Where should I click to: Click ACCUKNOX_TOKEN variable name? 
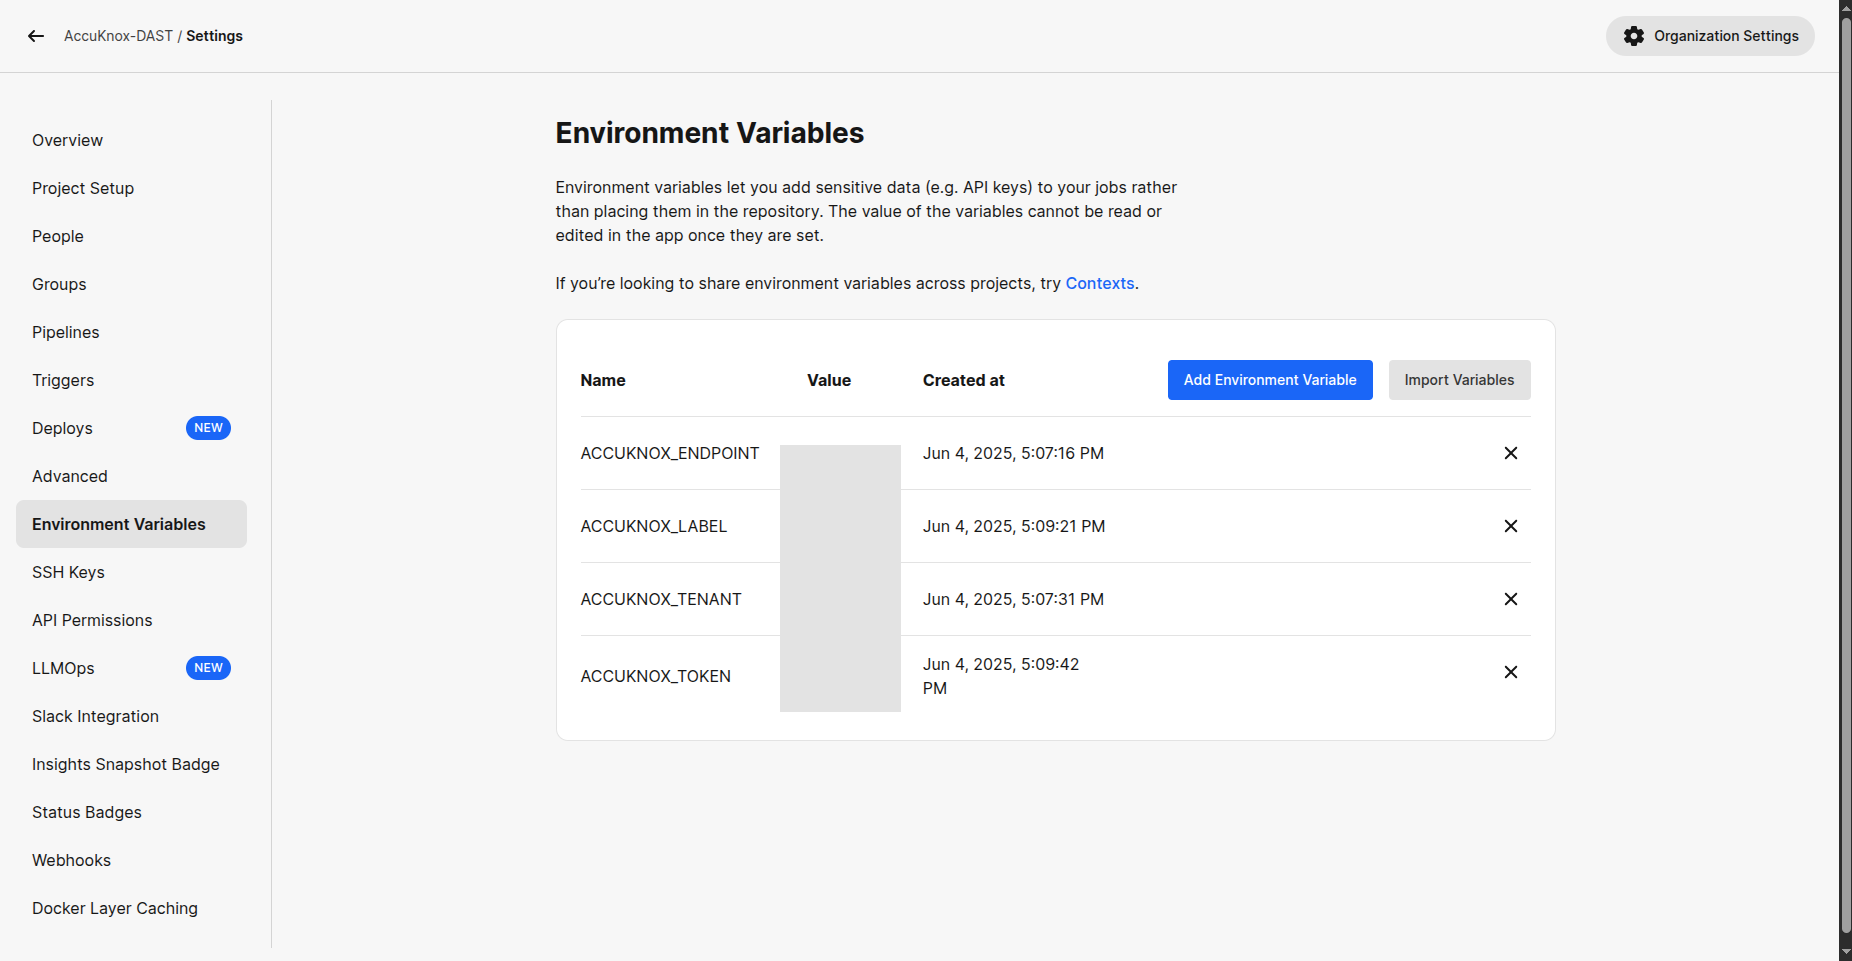coord(656,676)
